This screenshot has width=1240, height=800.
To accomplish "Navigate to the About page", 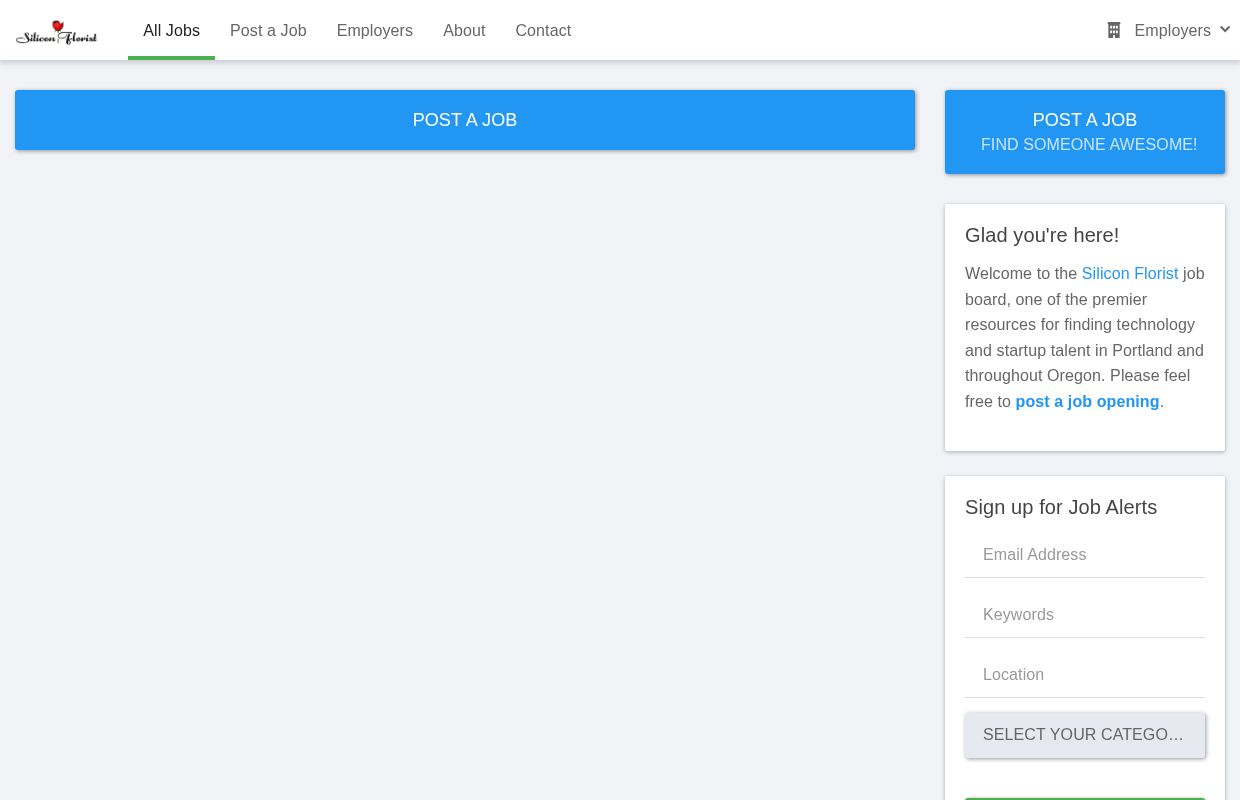I will pos(464,30).
